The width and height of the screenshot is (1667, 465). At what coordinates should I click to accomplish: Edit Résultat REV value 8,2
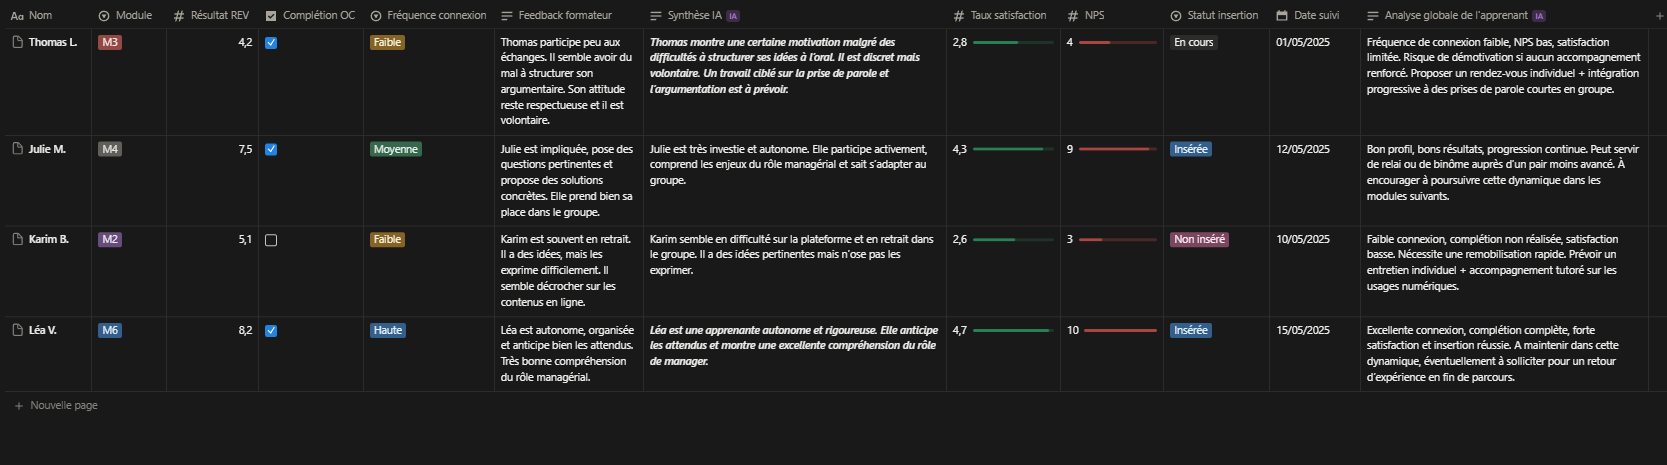pyautogui.click(x=245, y=330)
